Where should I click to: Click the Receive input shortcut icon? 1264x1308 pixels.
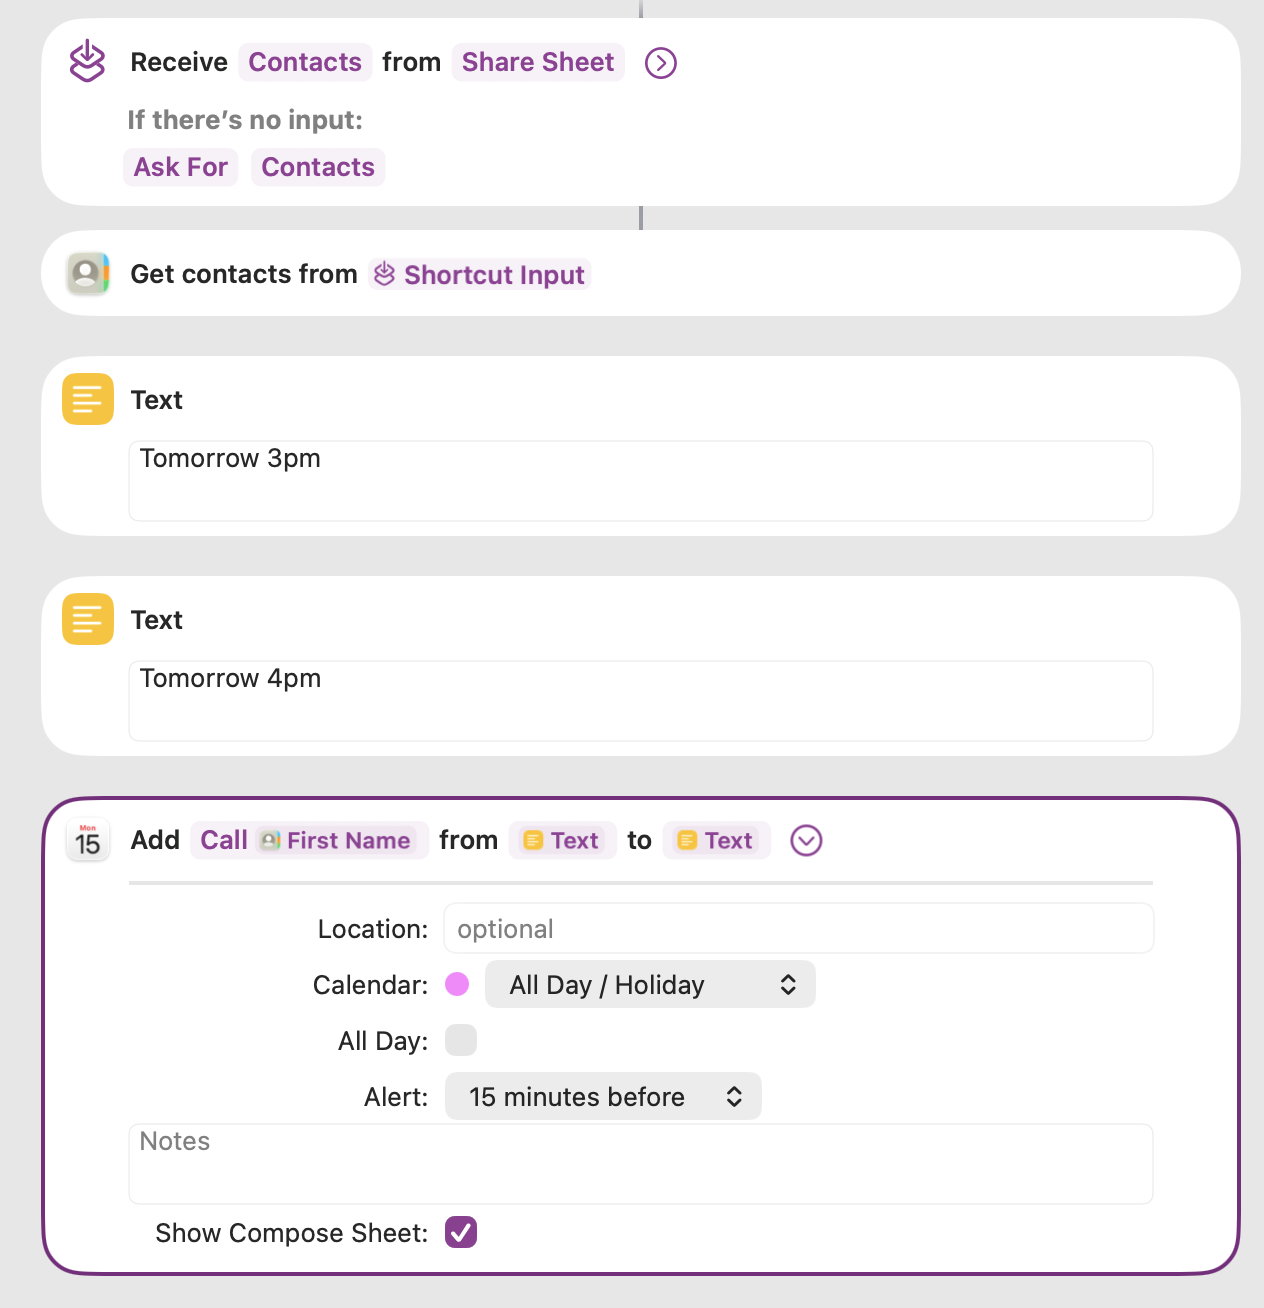pos(87,61)
